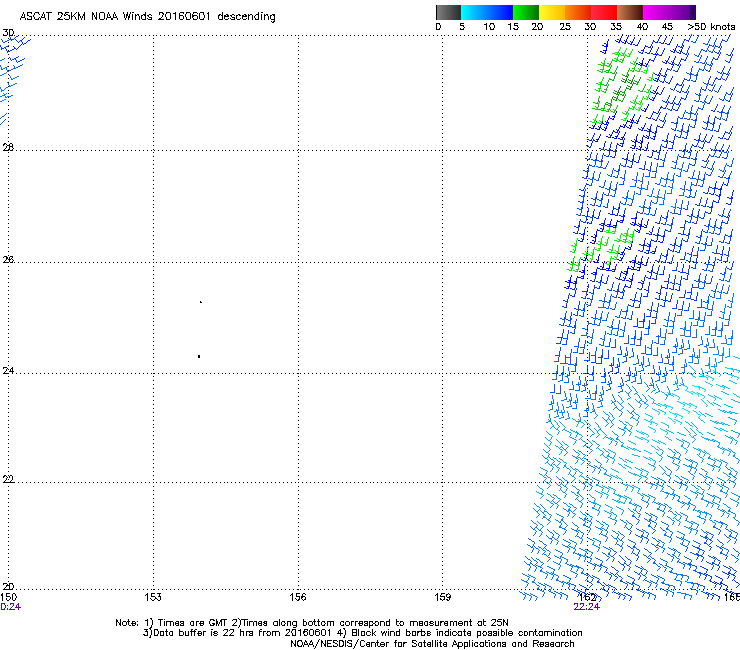The height and width of the screenshot is (650, 740).
Task: Click longitude label '162' on bottom axis
Action: [x=587, y=597]
